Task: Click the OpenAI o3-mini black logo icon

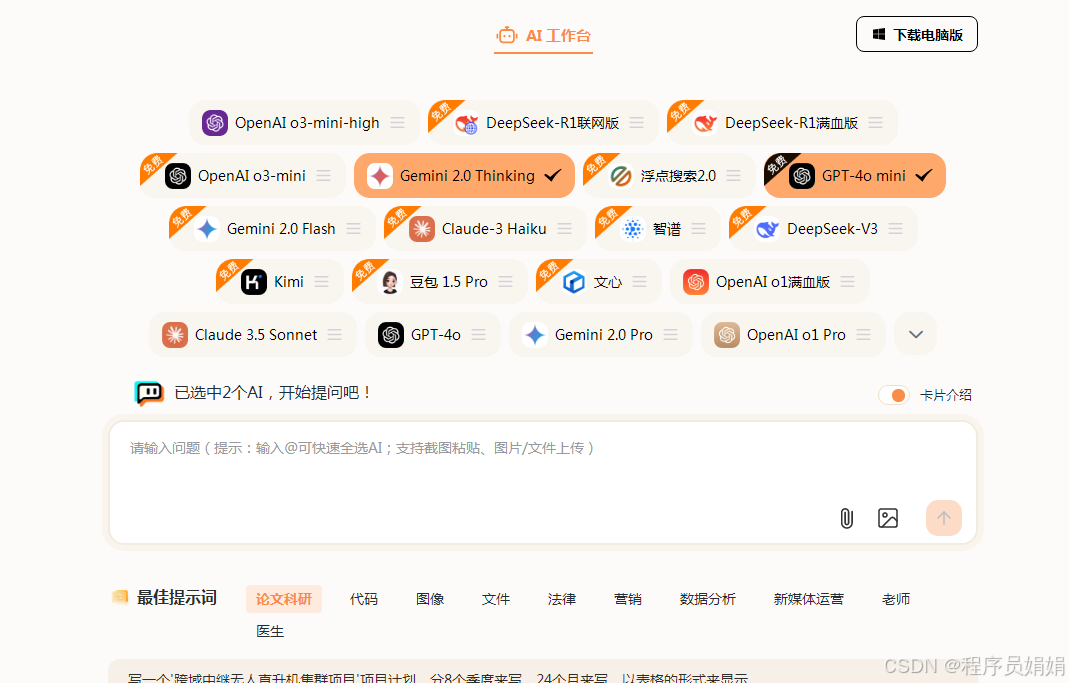Action: (x=178, y=176)
